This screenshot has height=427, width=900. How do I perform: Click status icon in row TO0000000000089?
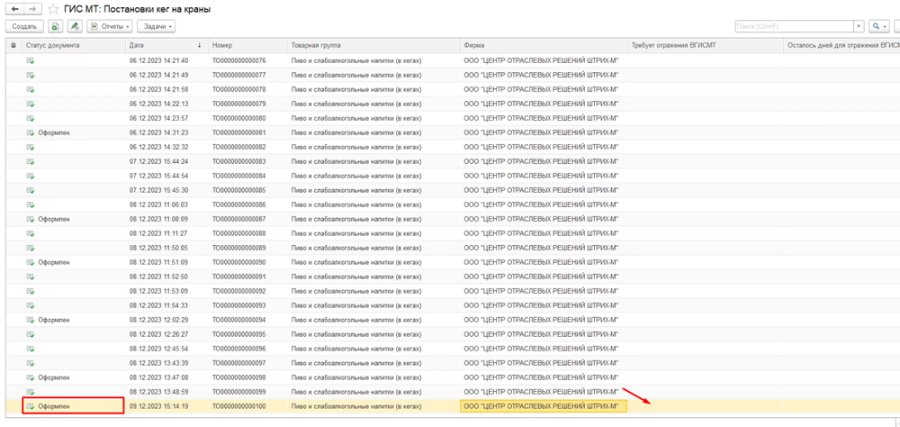pyautogui.click(x=30, y=247)
